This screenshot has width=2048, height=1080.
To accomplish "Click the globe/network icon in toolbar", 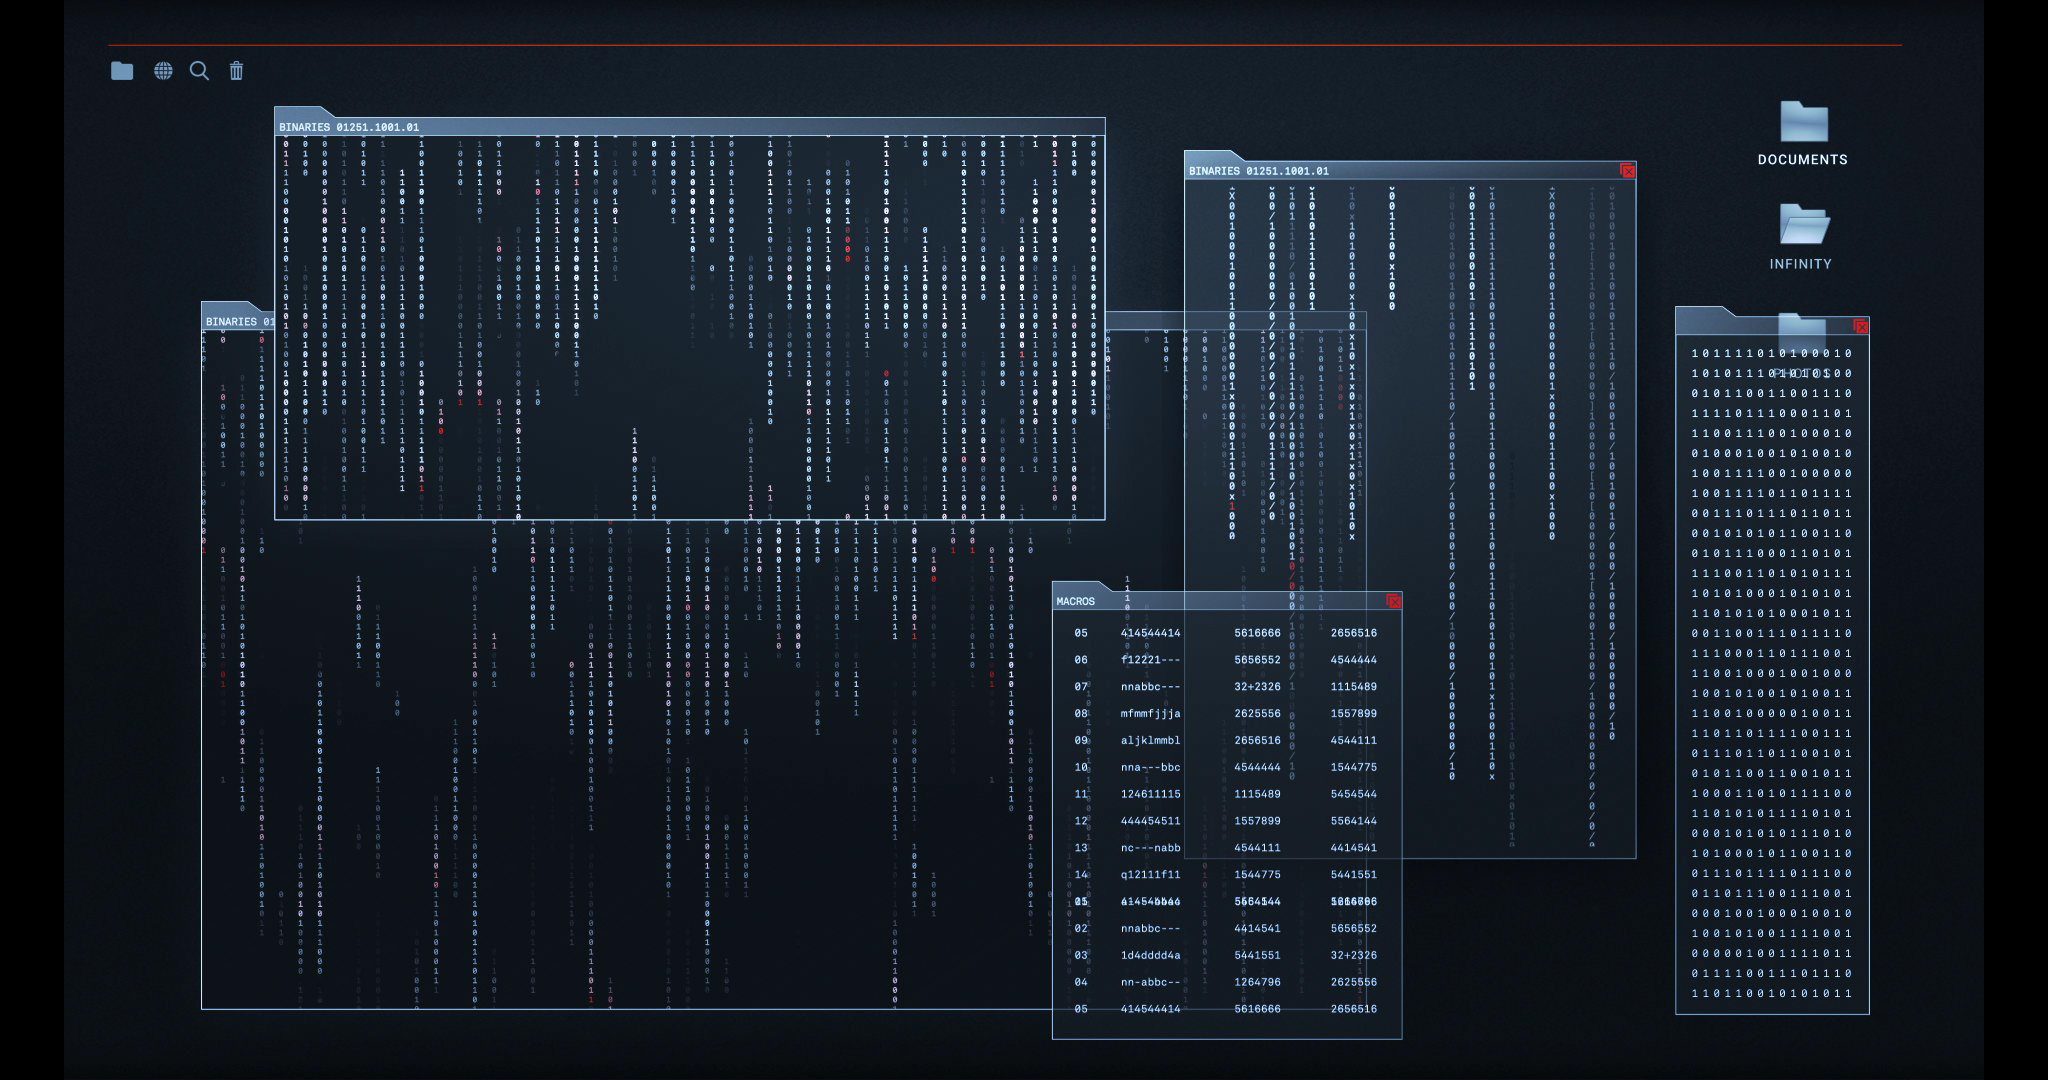I will (161, 69).
